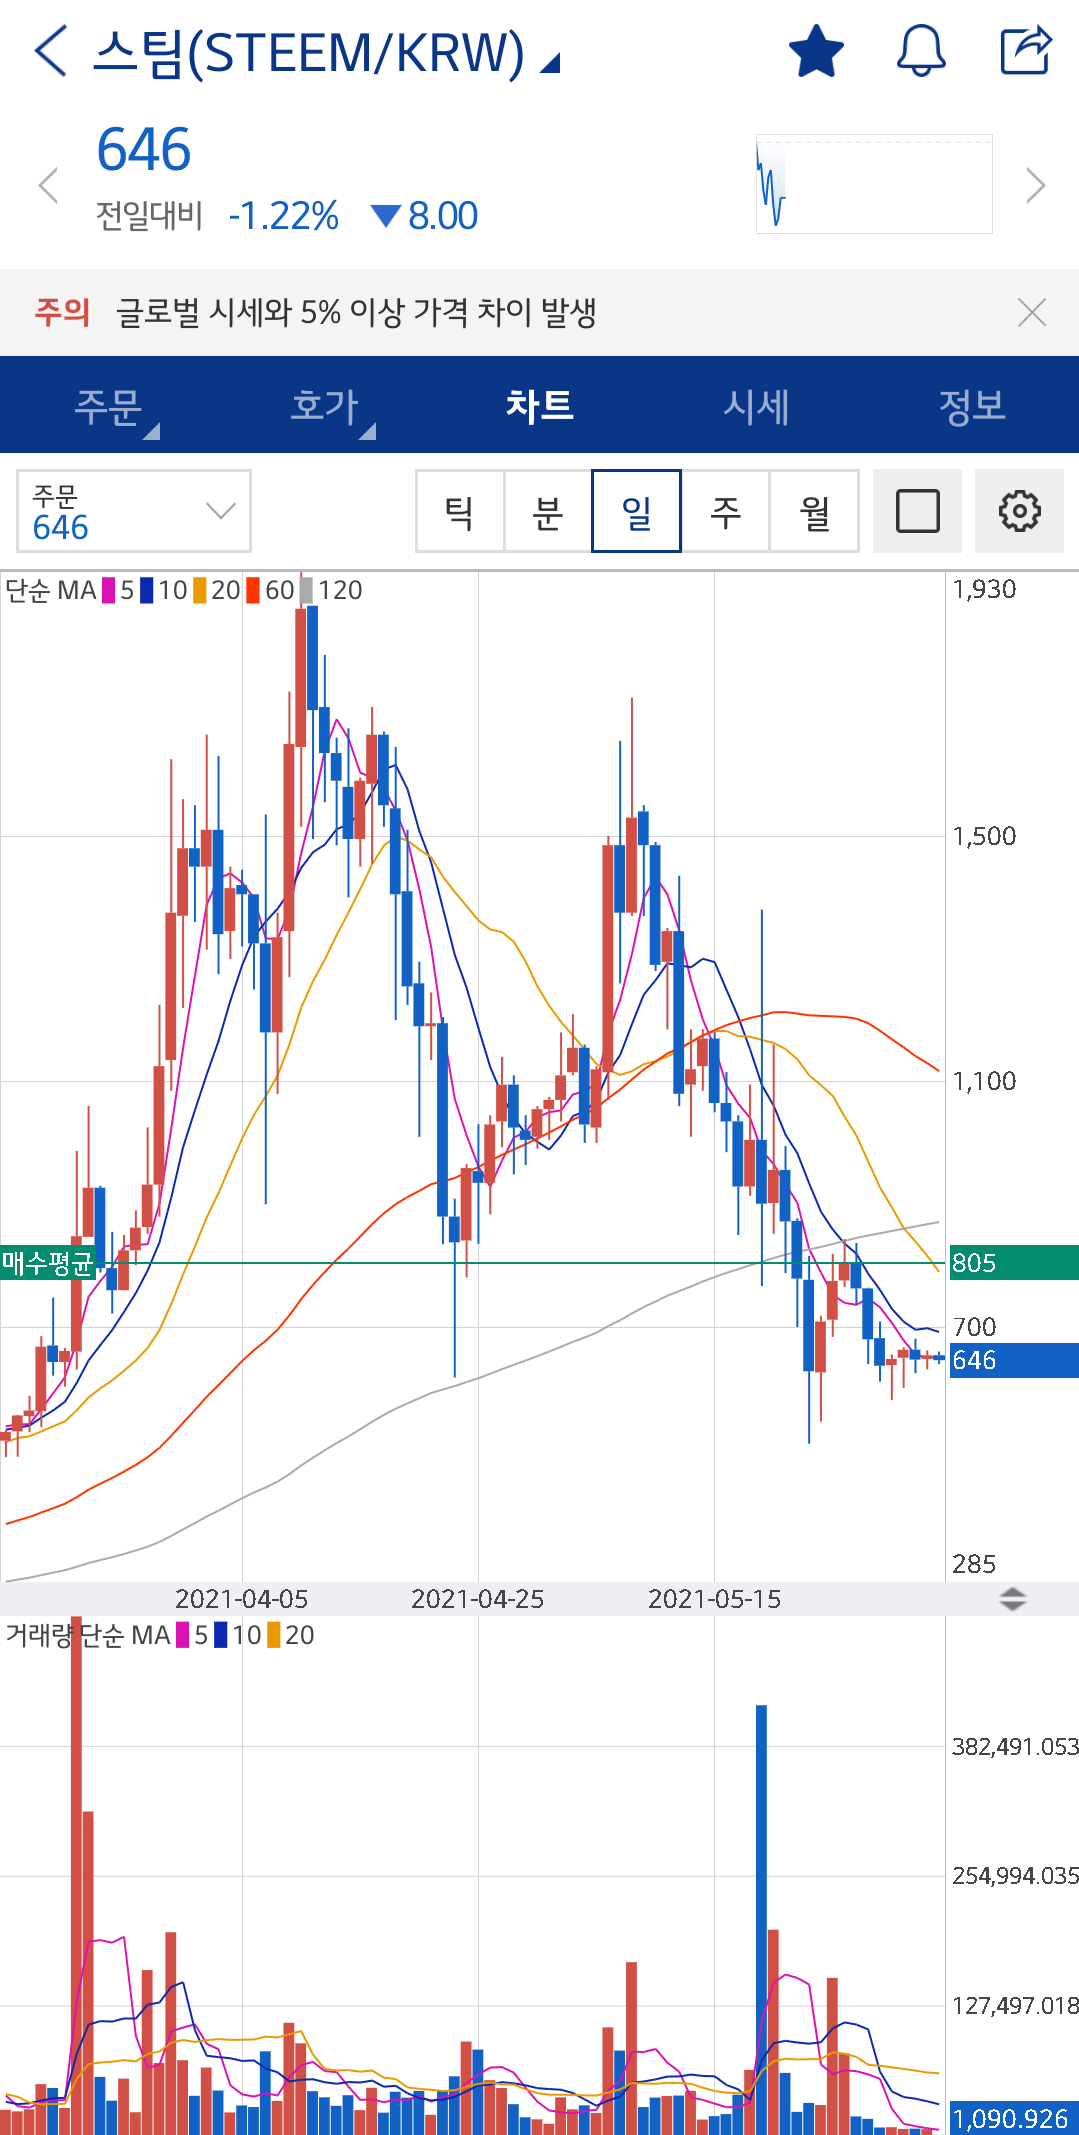Go to next coin with right chevron
The image size is (1079, 2135).
coord(1036,186)
